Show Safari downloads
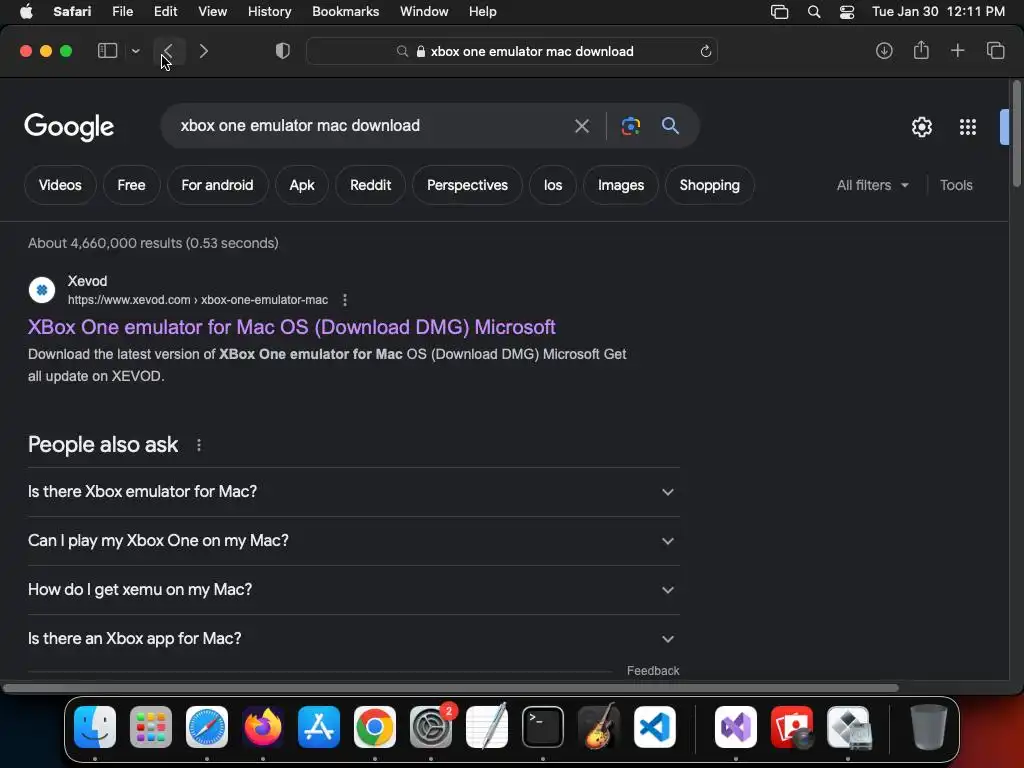This screenshot has width=1024, height=768. (x=884, y=50)
